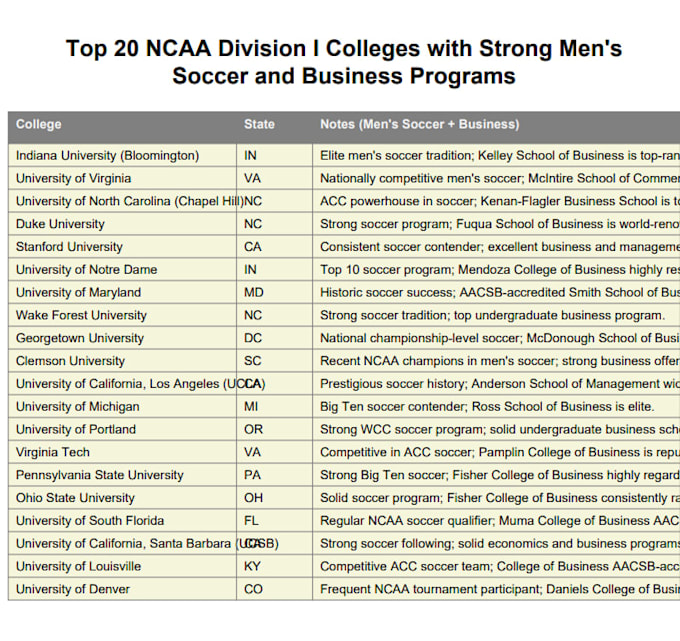The image size is (680, 641).
Task: Click the State column header
Action: tap(259, 125)
